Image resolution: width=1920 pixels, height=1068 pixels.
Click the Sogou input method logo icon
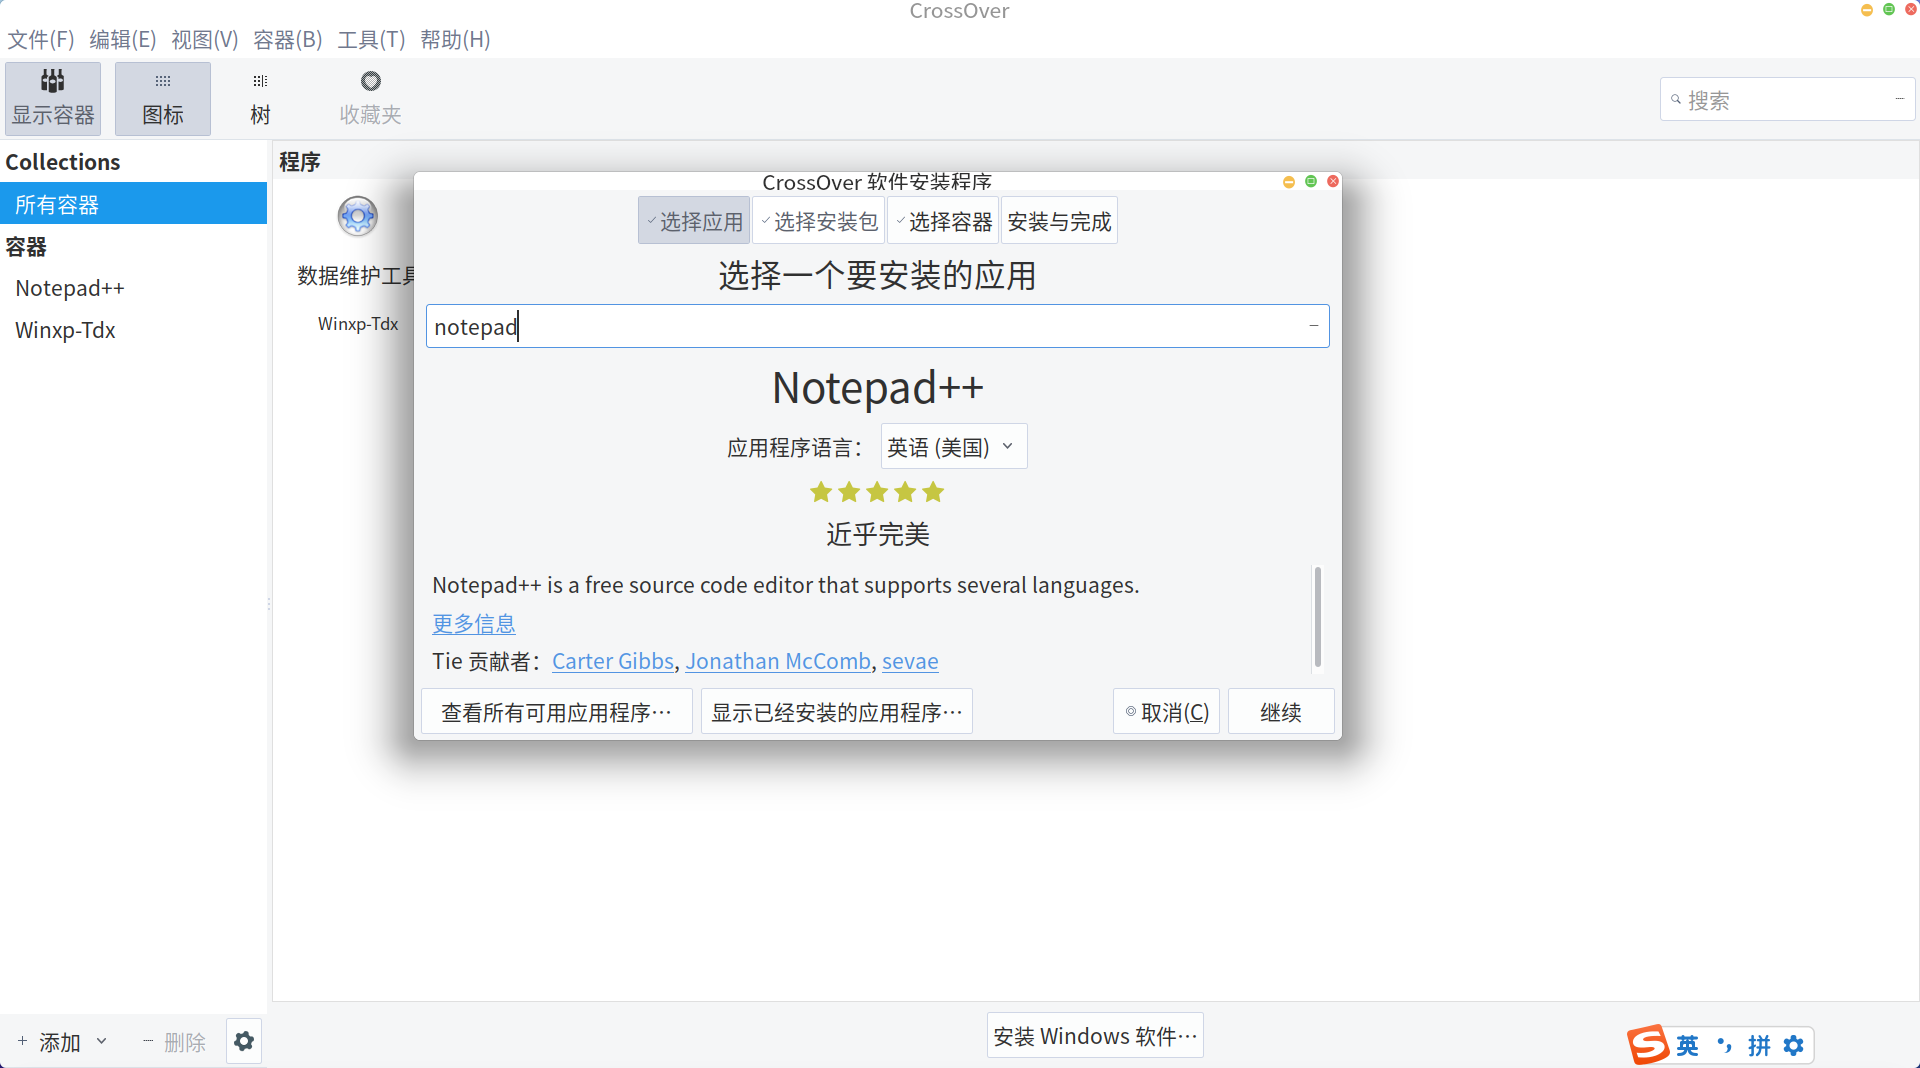coord(1648,1045)
